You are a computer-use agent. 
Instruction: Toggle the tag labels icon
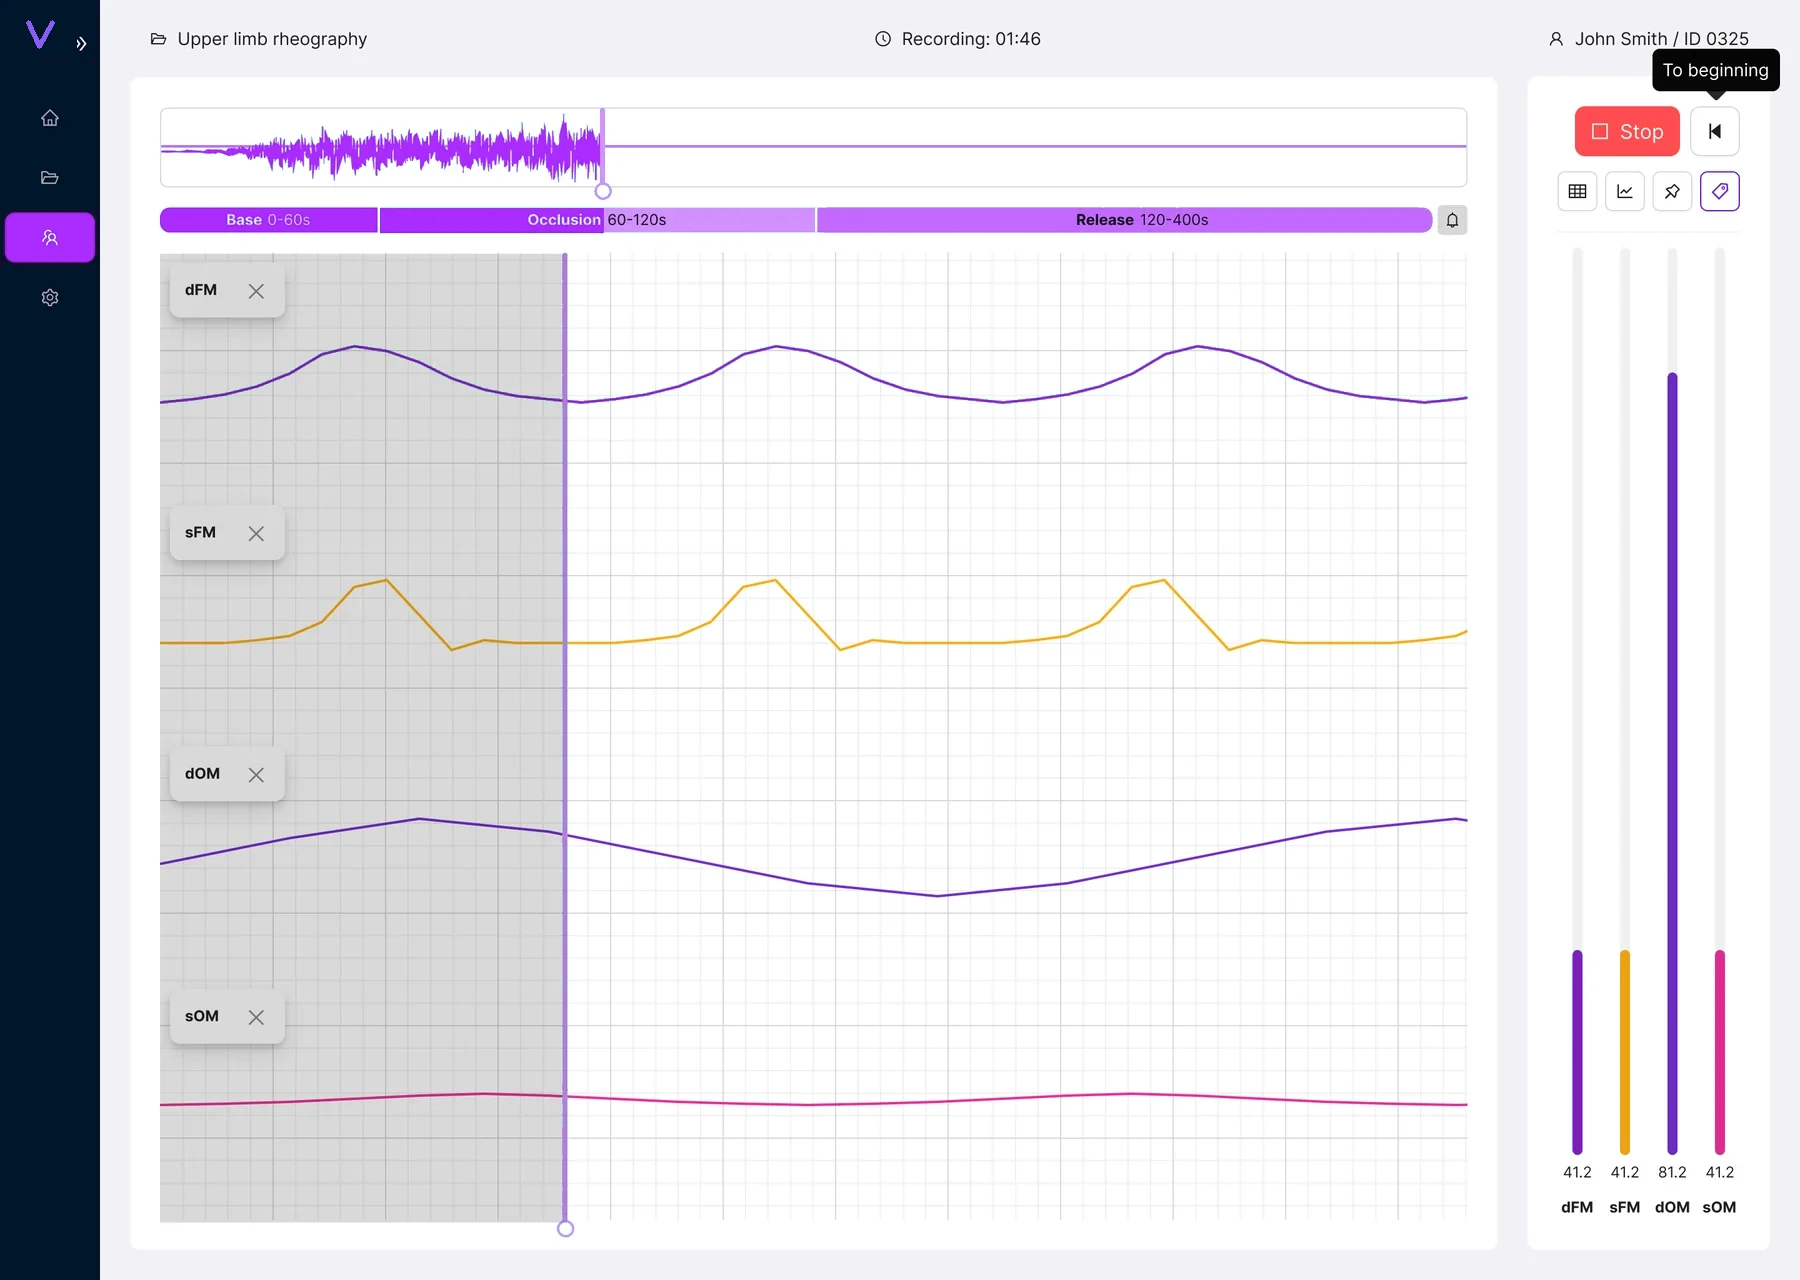[1720, 191]
